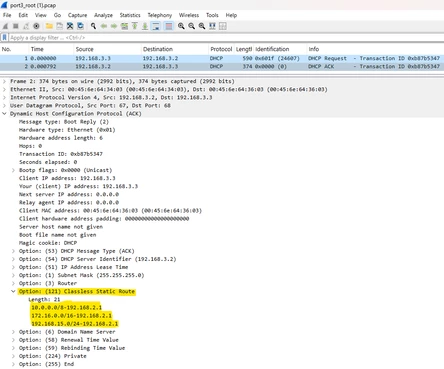Click the Apply a display filter field
444x369 pixels.
point(226,38)
